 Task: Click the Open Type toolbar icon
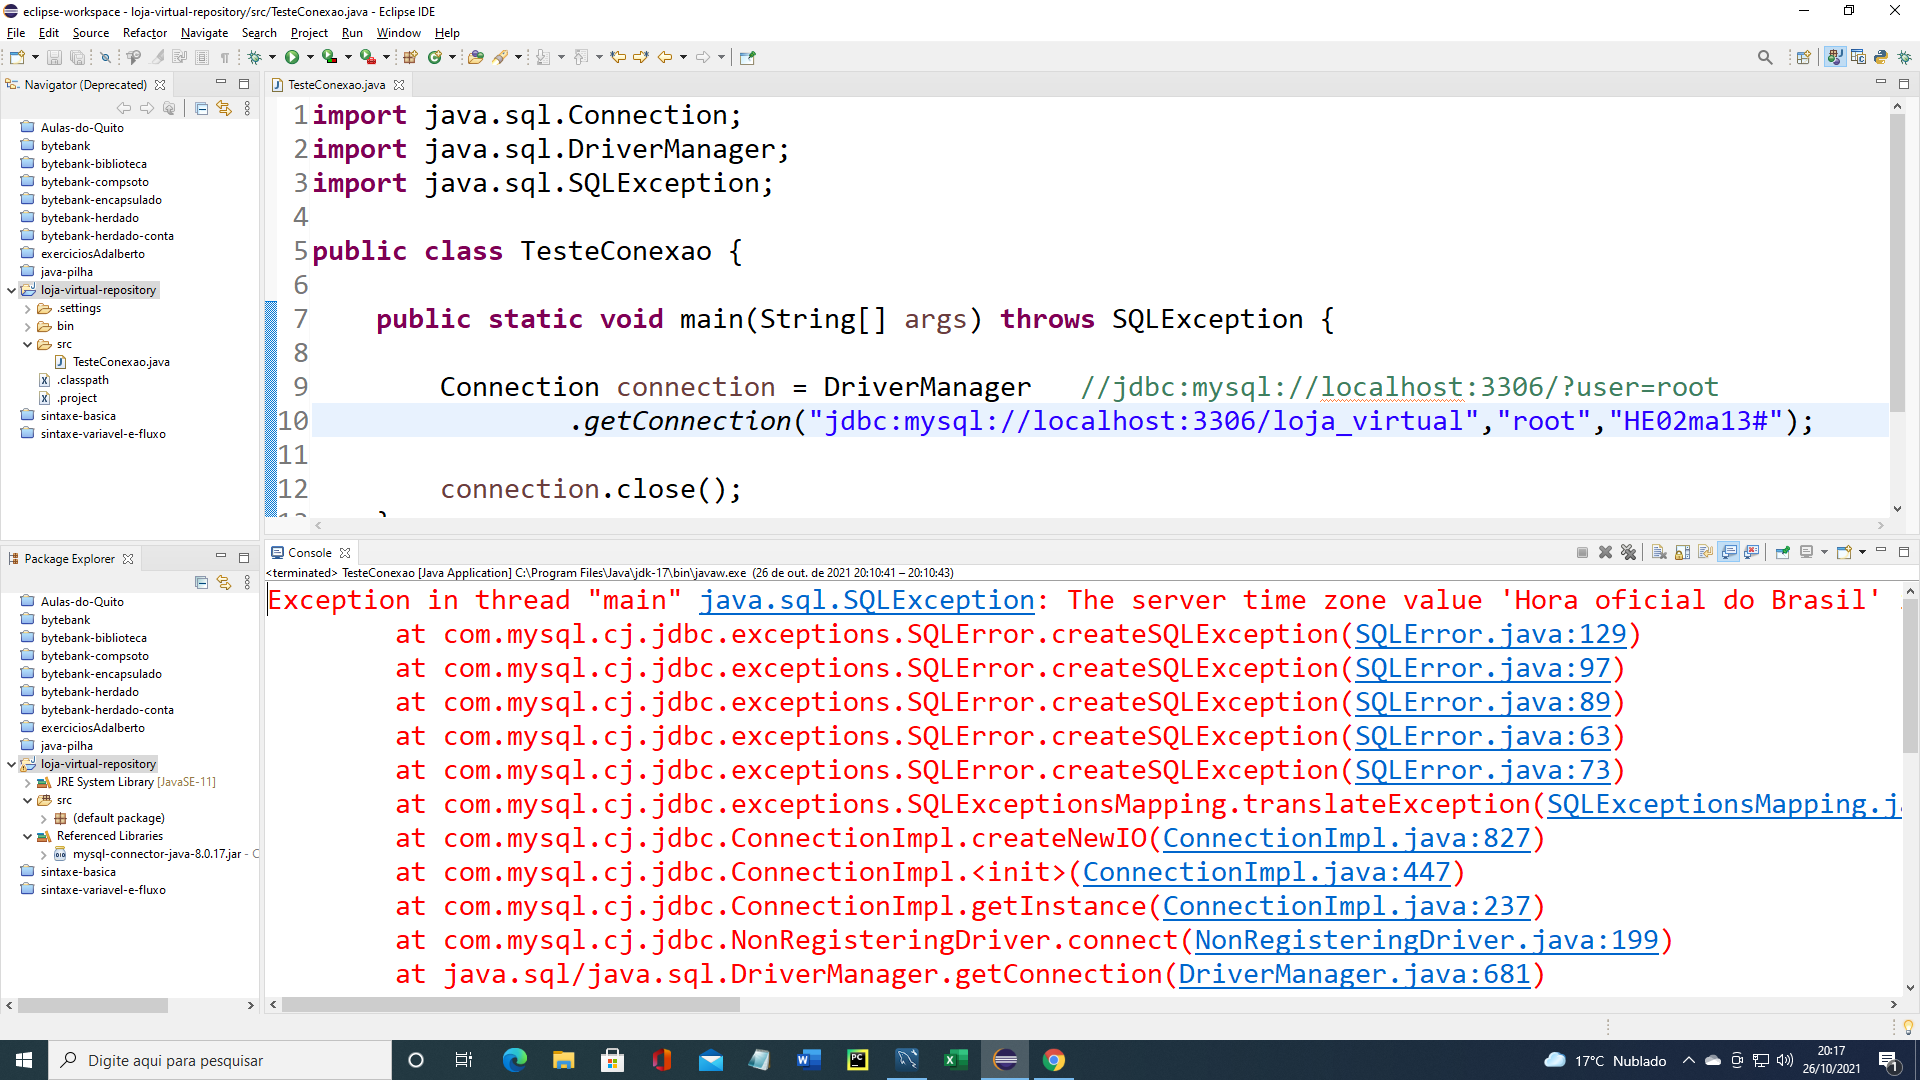(476, 57)
